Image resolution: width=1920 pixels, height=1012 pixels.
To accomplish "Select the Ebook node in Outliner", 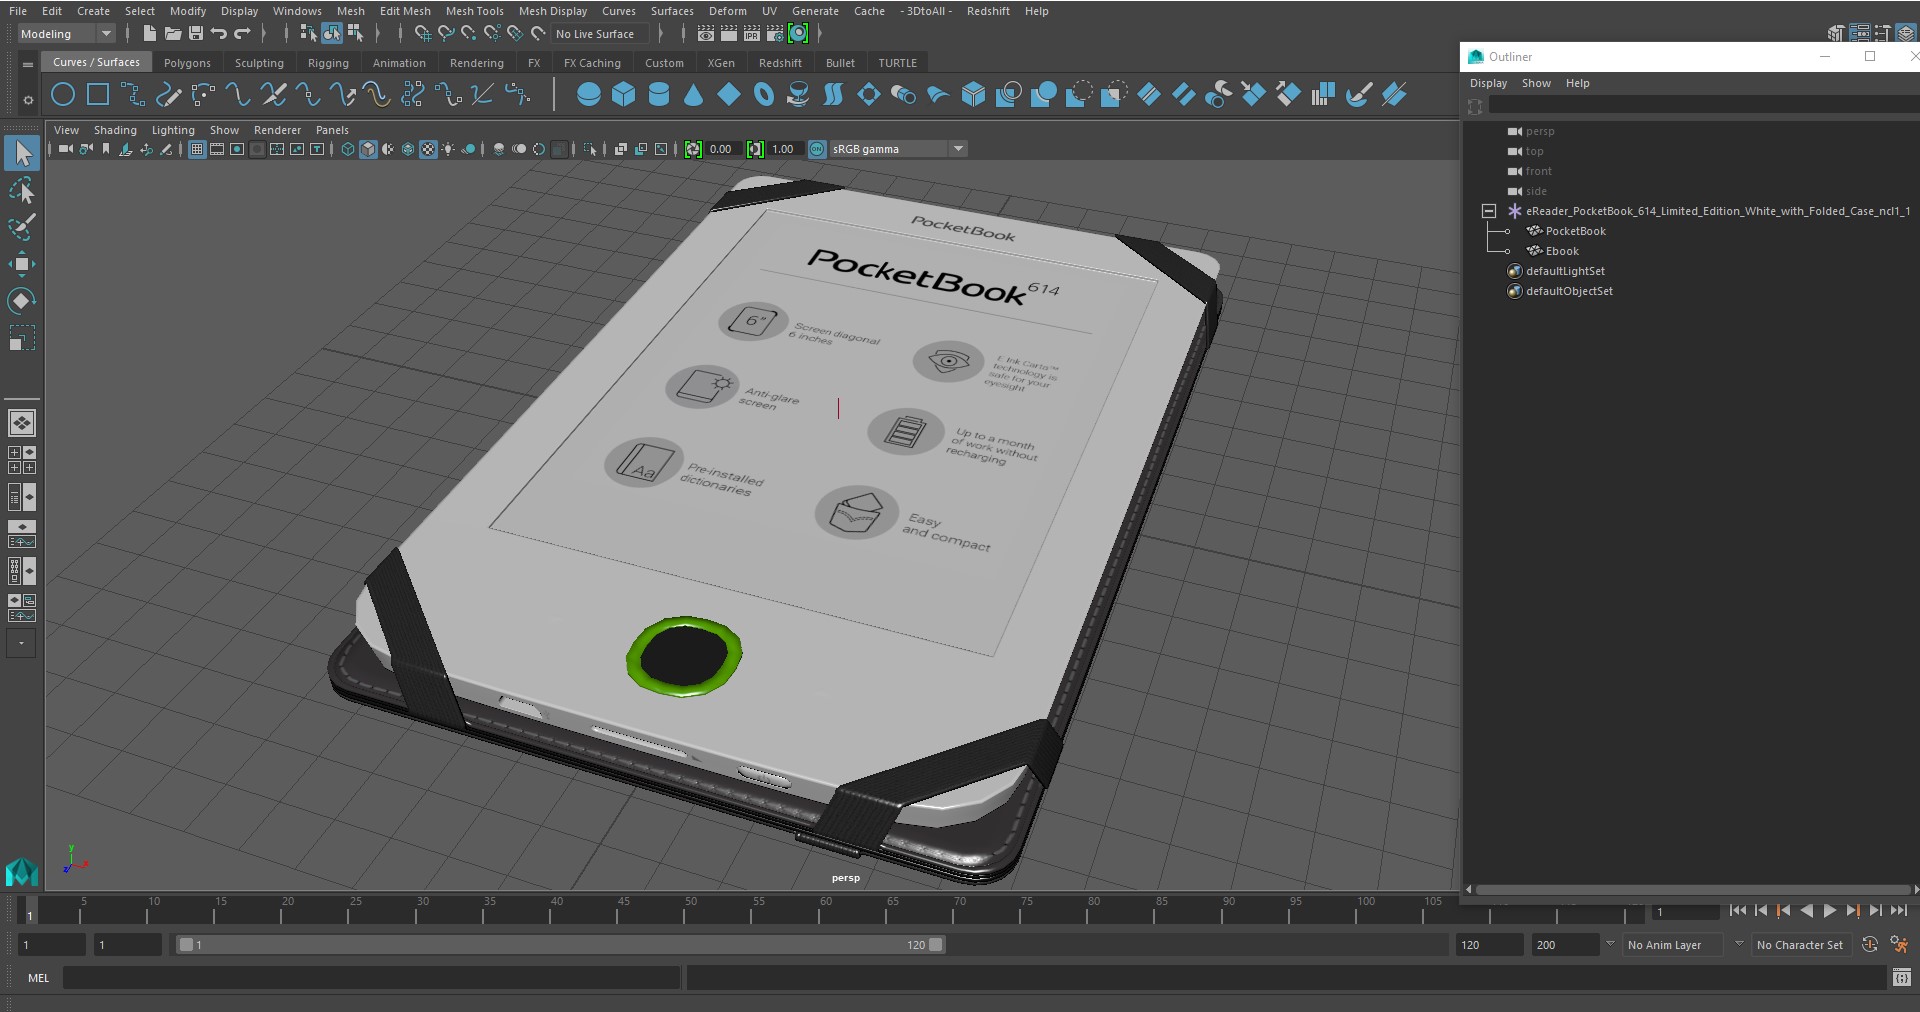I will click(x=1562, y=251).
